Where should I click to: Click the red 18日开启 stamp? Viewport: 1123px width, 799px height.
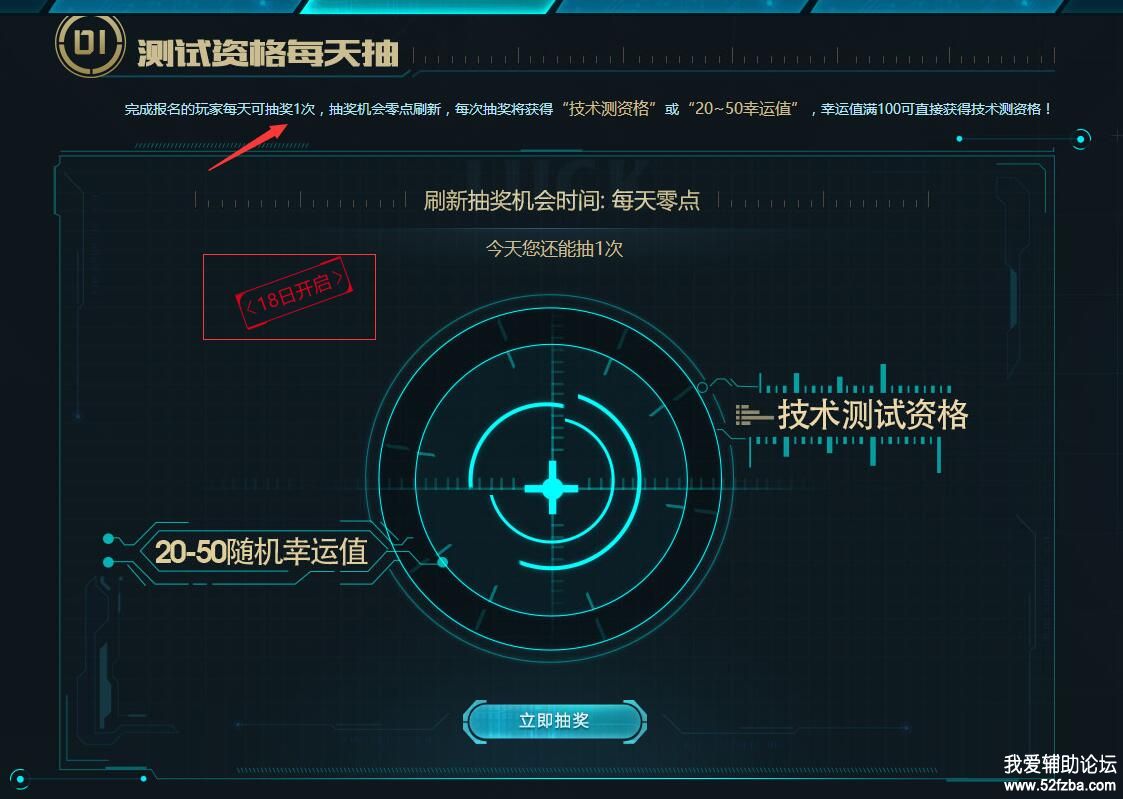point(293,296)
